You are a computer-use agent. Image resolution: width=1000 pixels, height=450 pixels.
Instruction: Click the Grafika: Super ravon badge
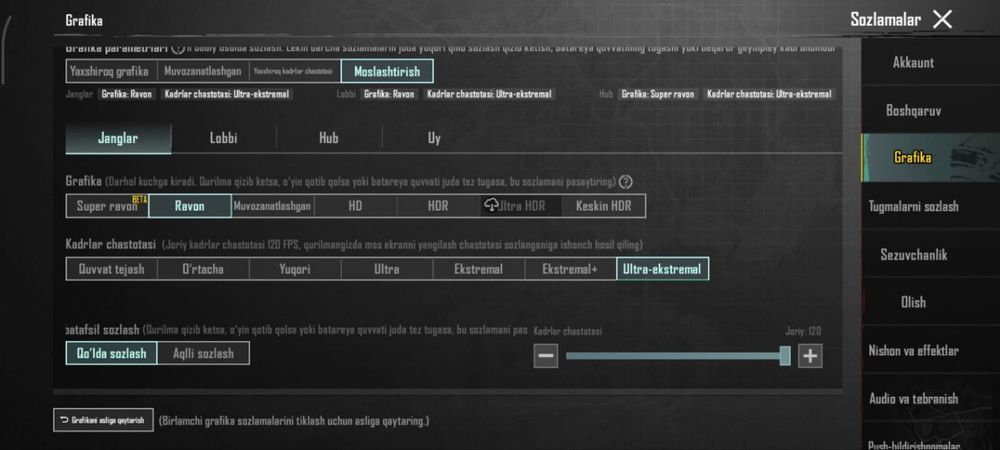[x=658, y=94]
